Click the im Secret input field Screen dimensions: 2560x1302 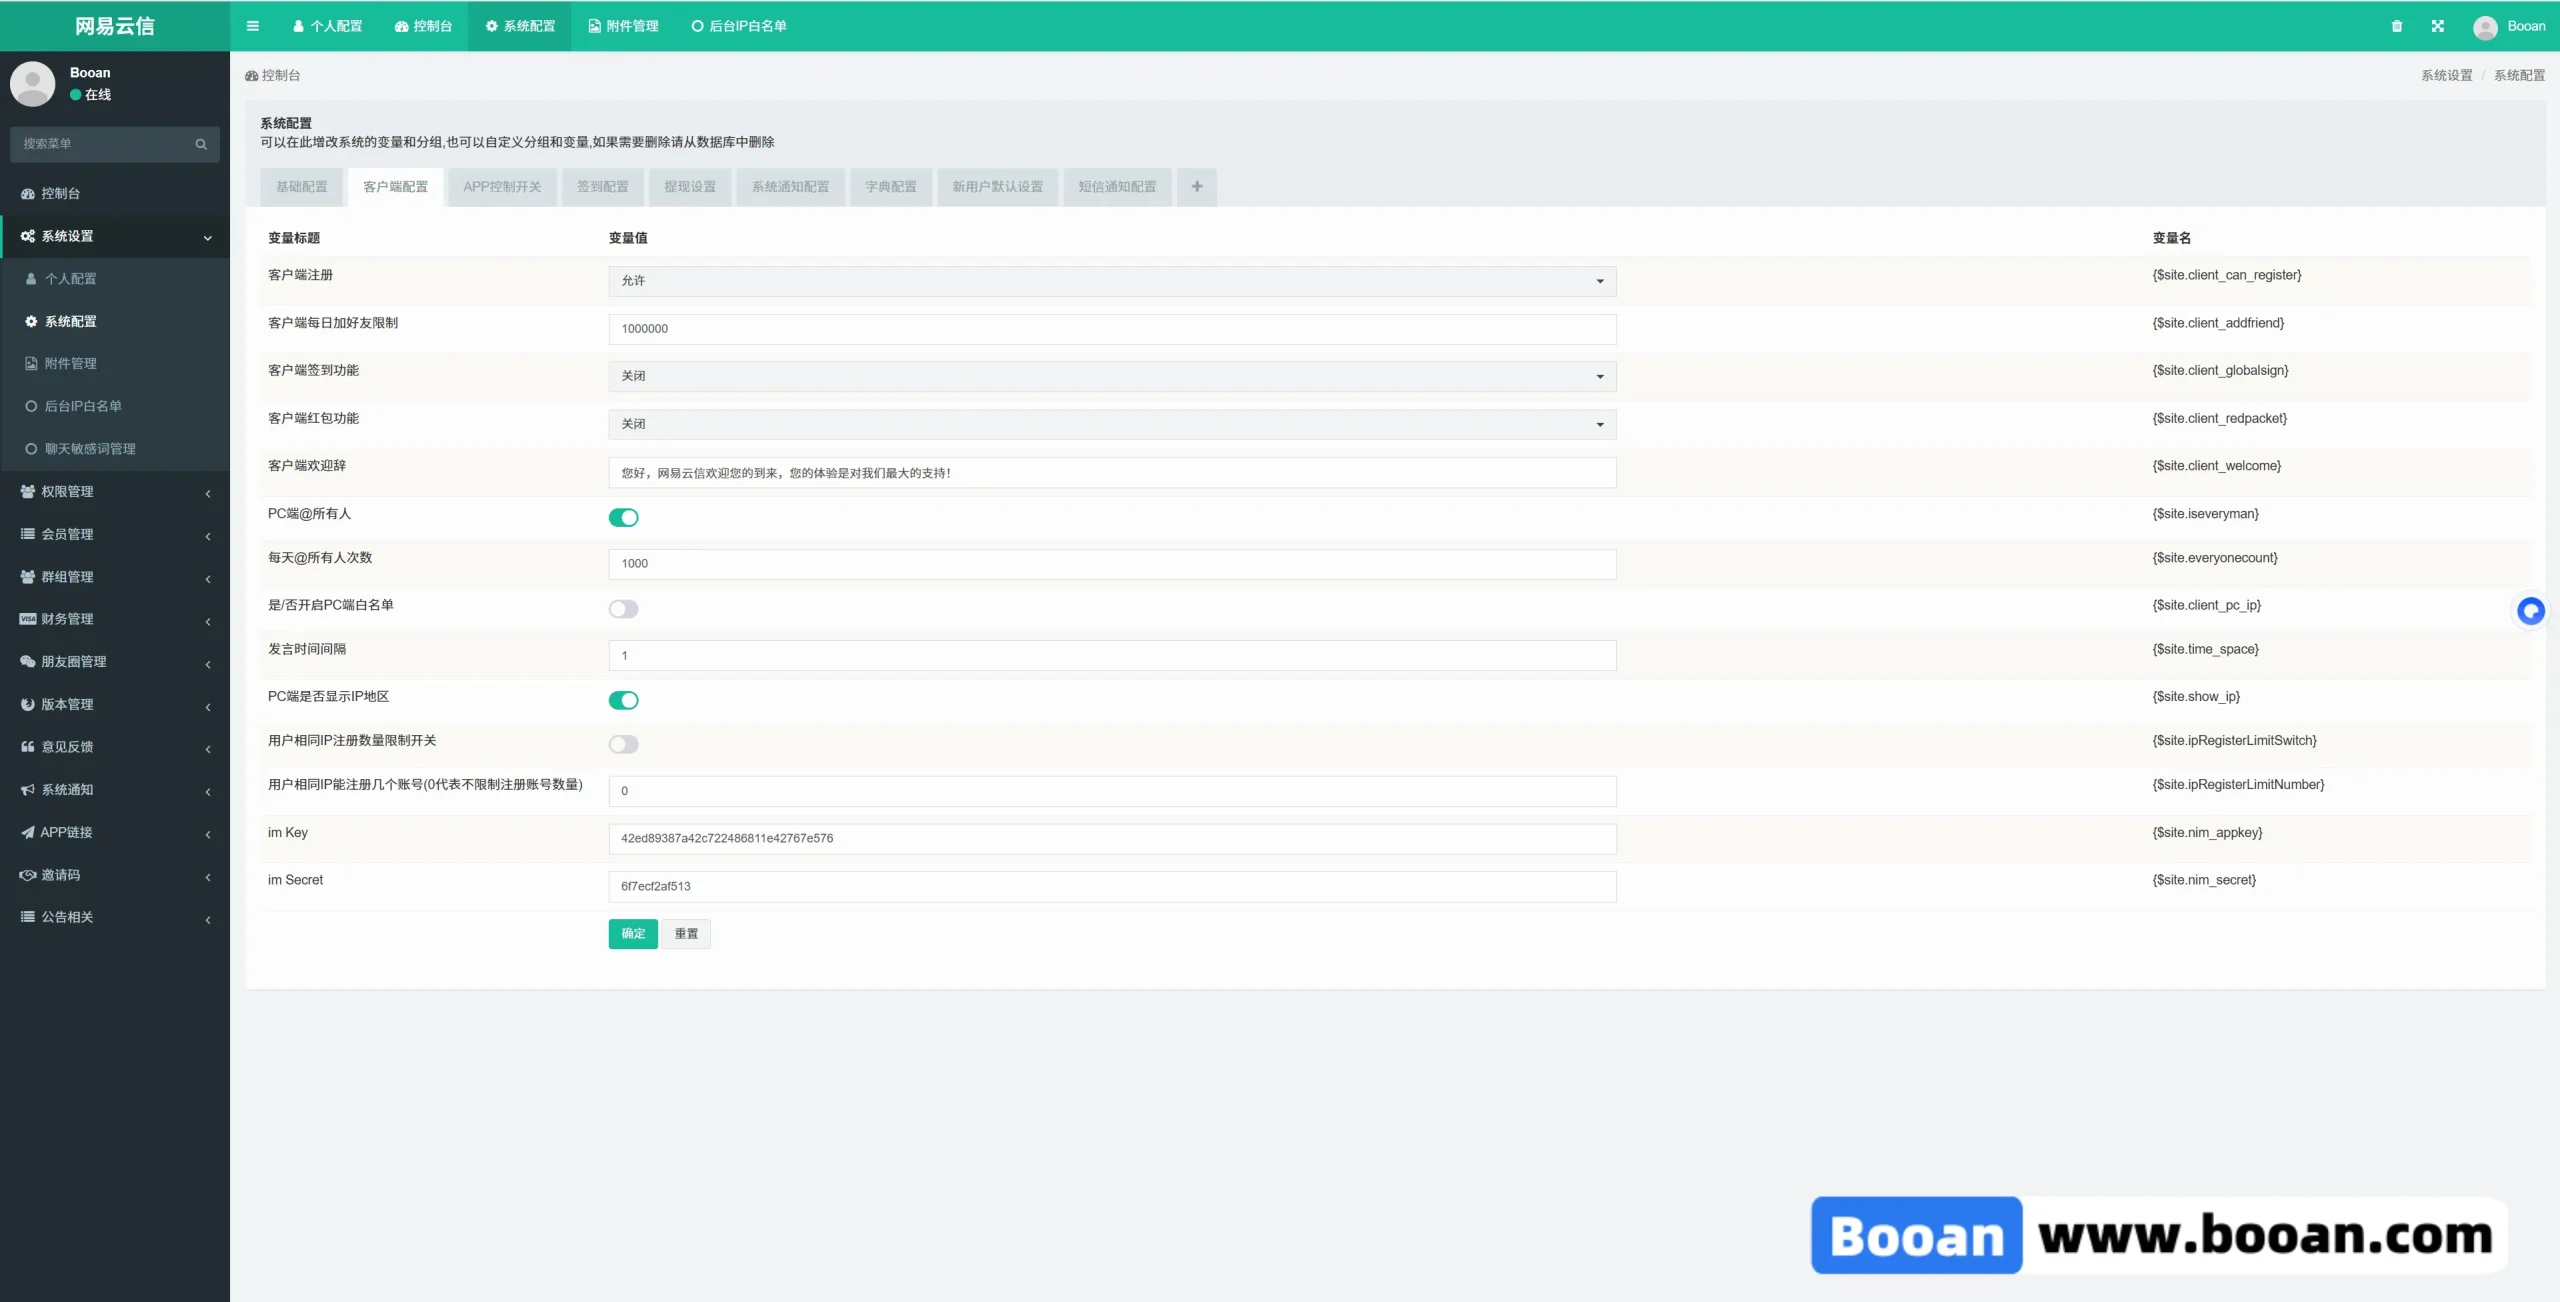[1111, 886]
